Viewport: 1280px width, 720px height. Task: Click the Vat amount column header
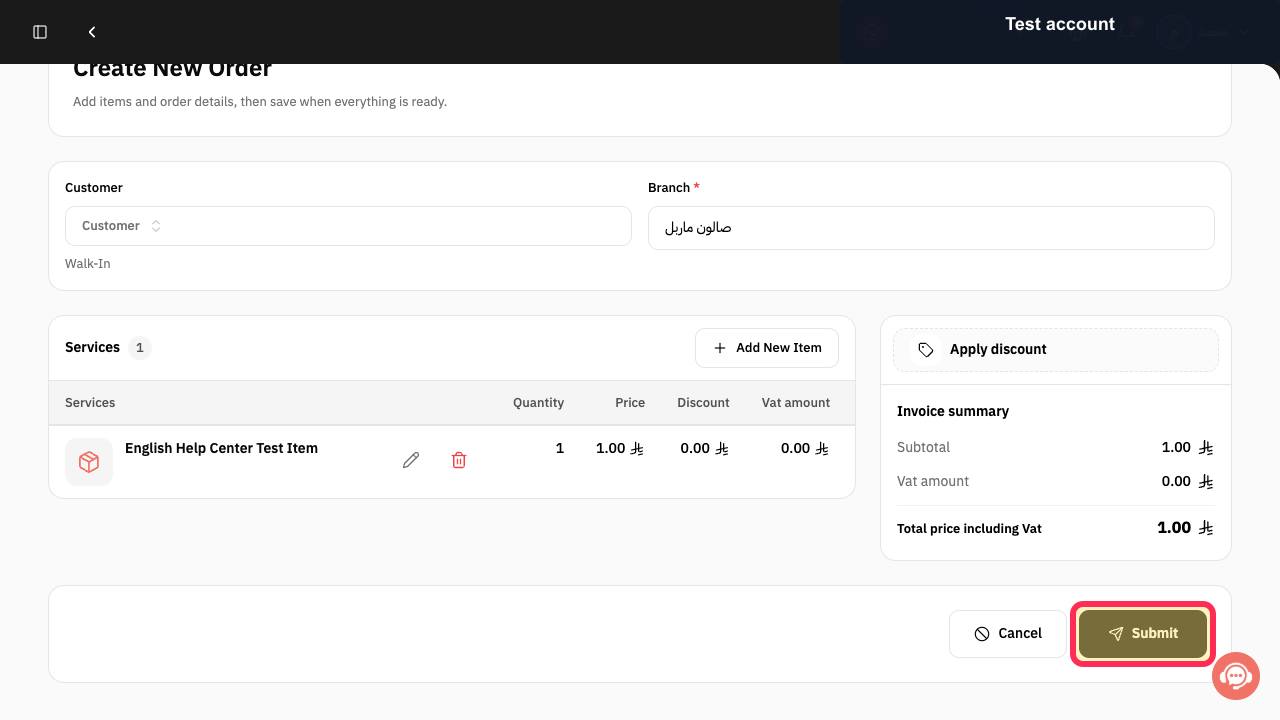click(796, 403)
